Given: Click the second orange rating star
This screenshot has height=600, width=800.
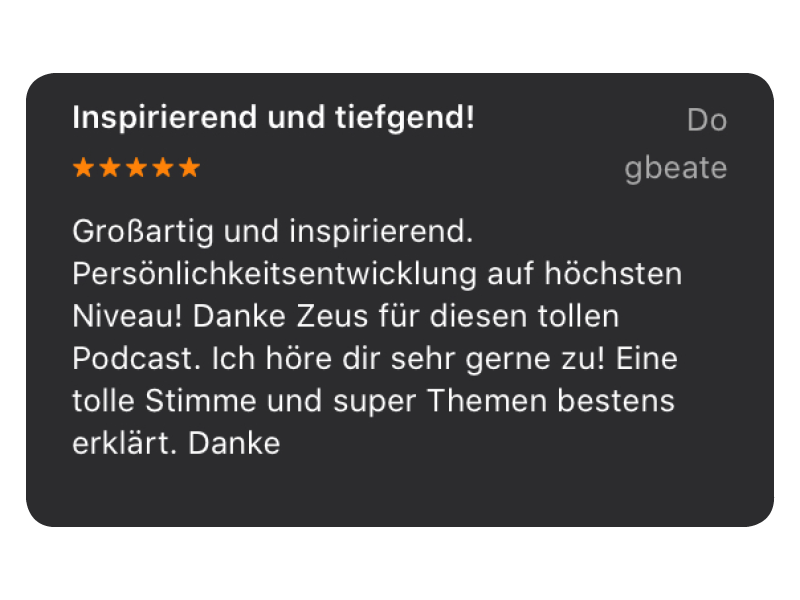Looking at the screenshot, I should [x=110, y=167].
